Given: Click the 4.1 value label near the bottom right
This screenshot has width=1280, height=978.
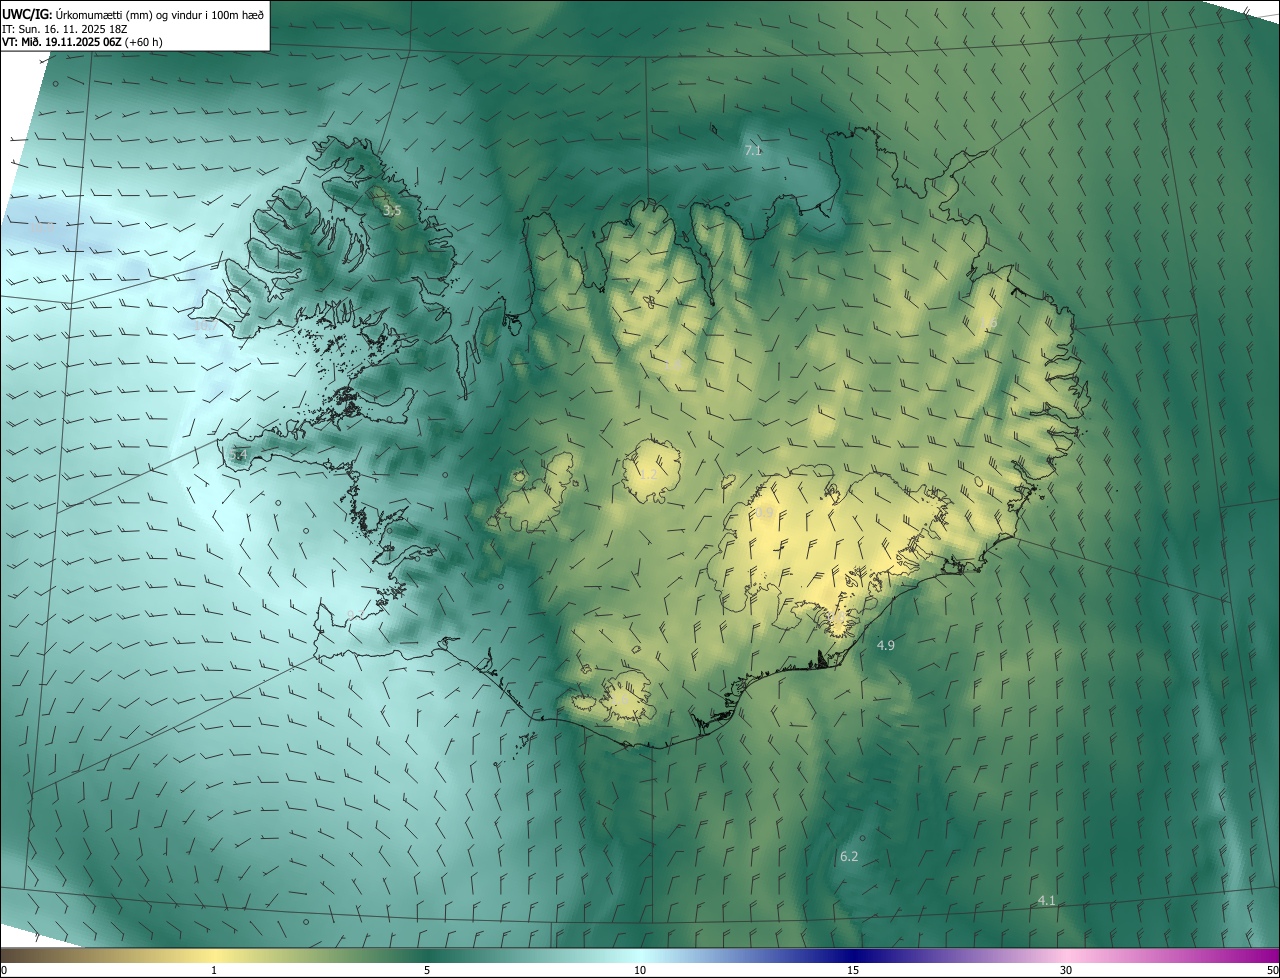Looking at the screenshot, I should [1046, 901].
